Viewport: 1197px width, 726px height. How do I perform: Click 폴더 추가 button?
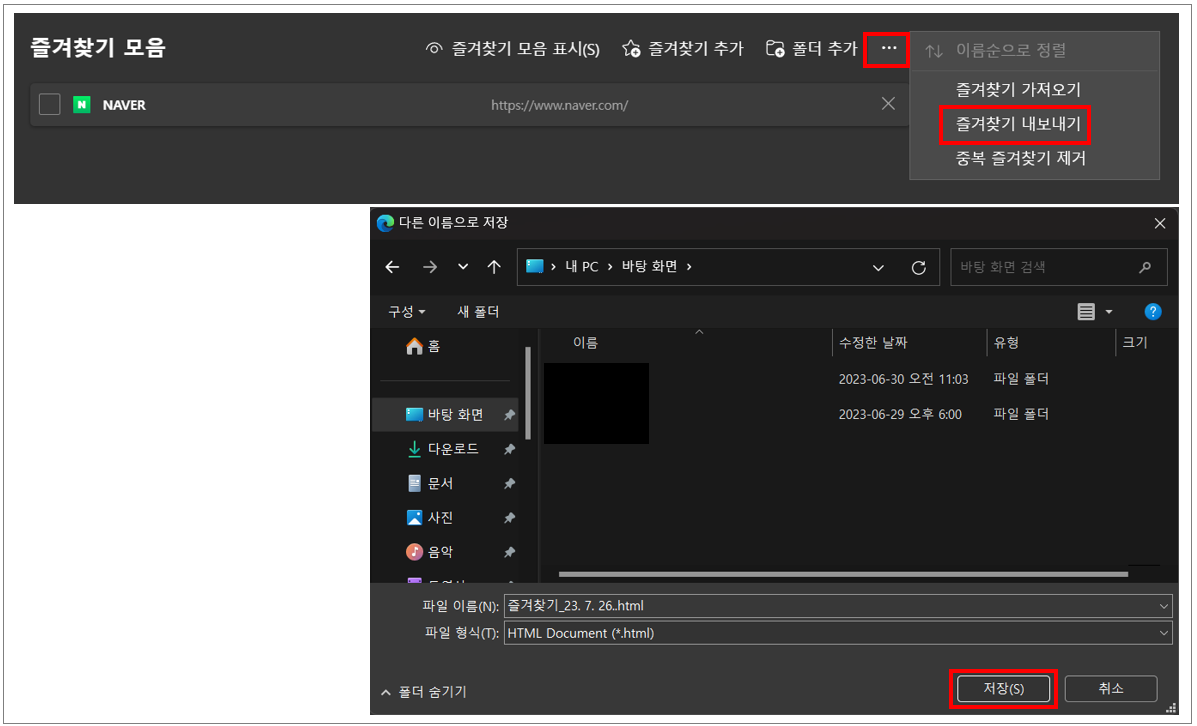(x=811, y=49)
